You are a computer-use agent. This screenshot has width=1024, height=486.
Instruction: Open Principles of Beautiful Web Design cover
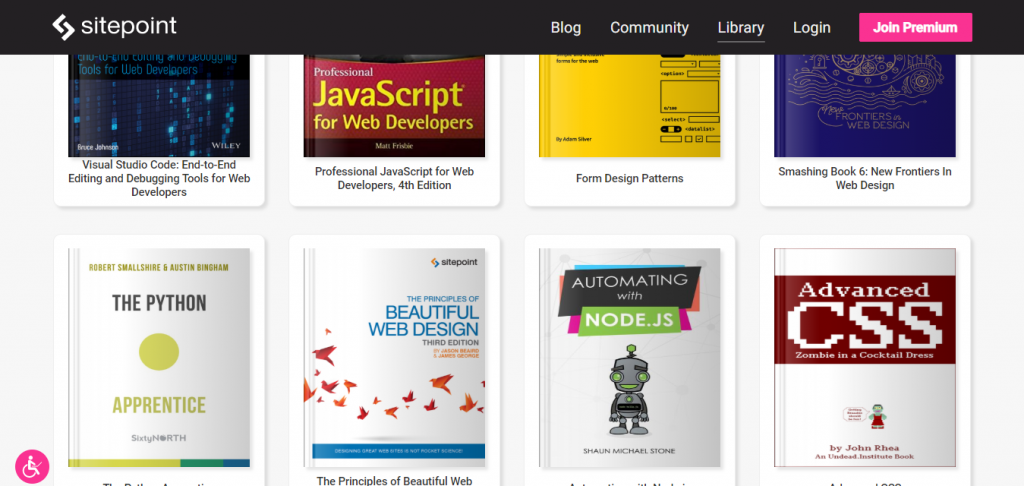[x=394, y=353]
